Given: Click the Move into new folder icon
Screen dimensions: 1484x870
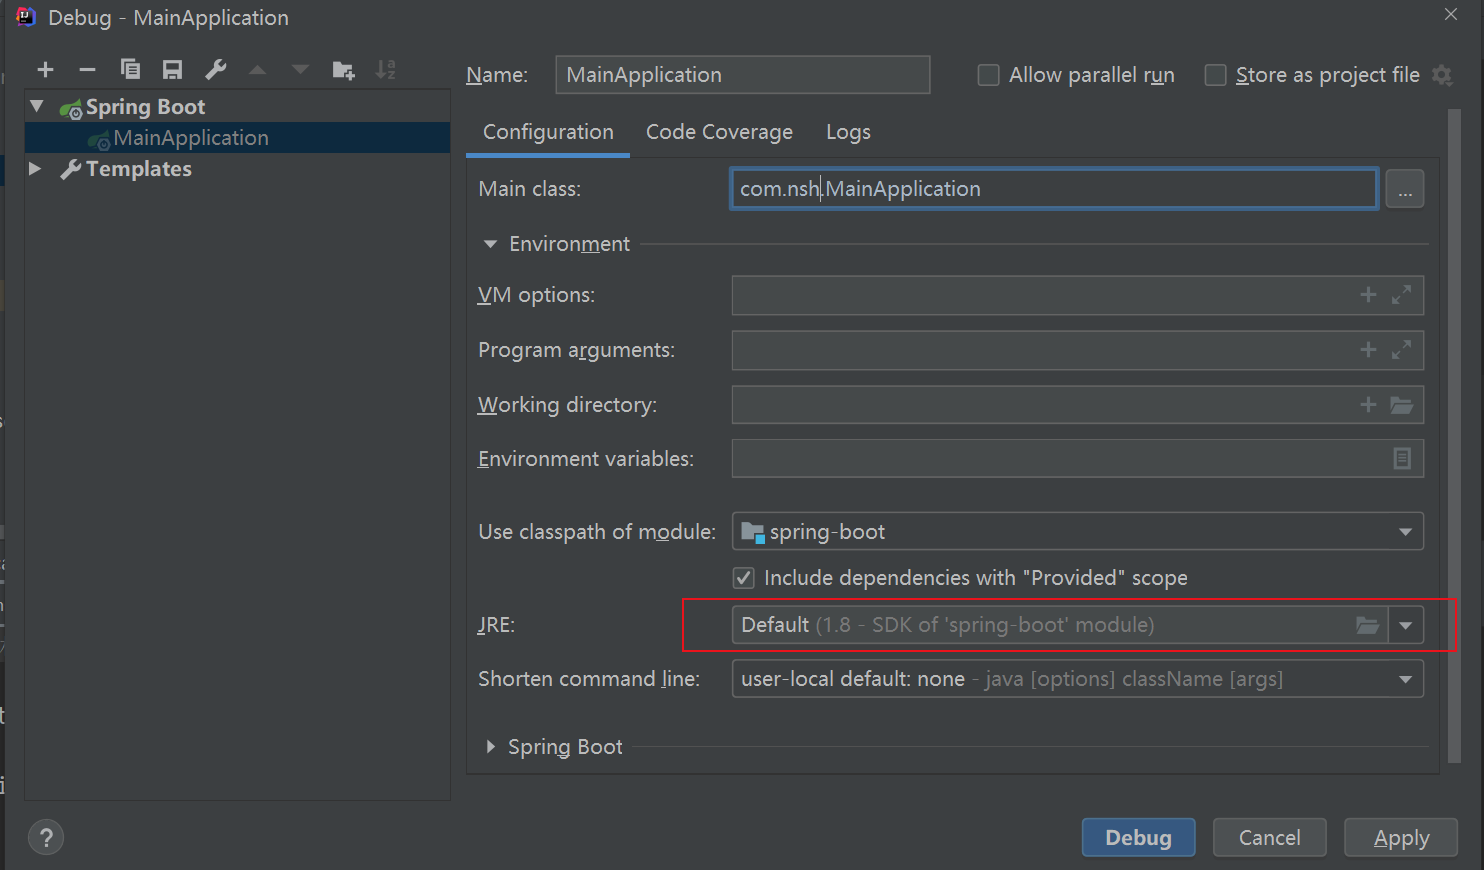Looking at the screenshot, I should coord(343,69).
